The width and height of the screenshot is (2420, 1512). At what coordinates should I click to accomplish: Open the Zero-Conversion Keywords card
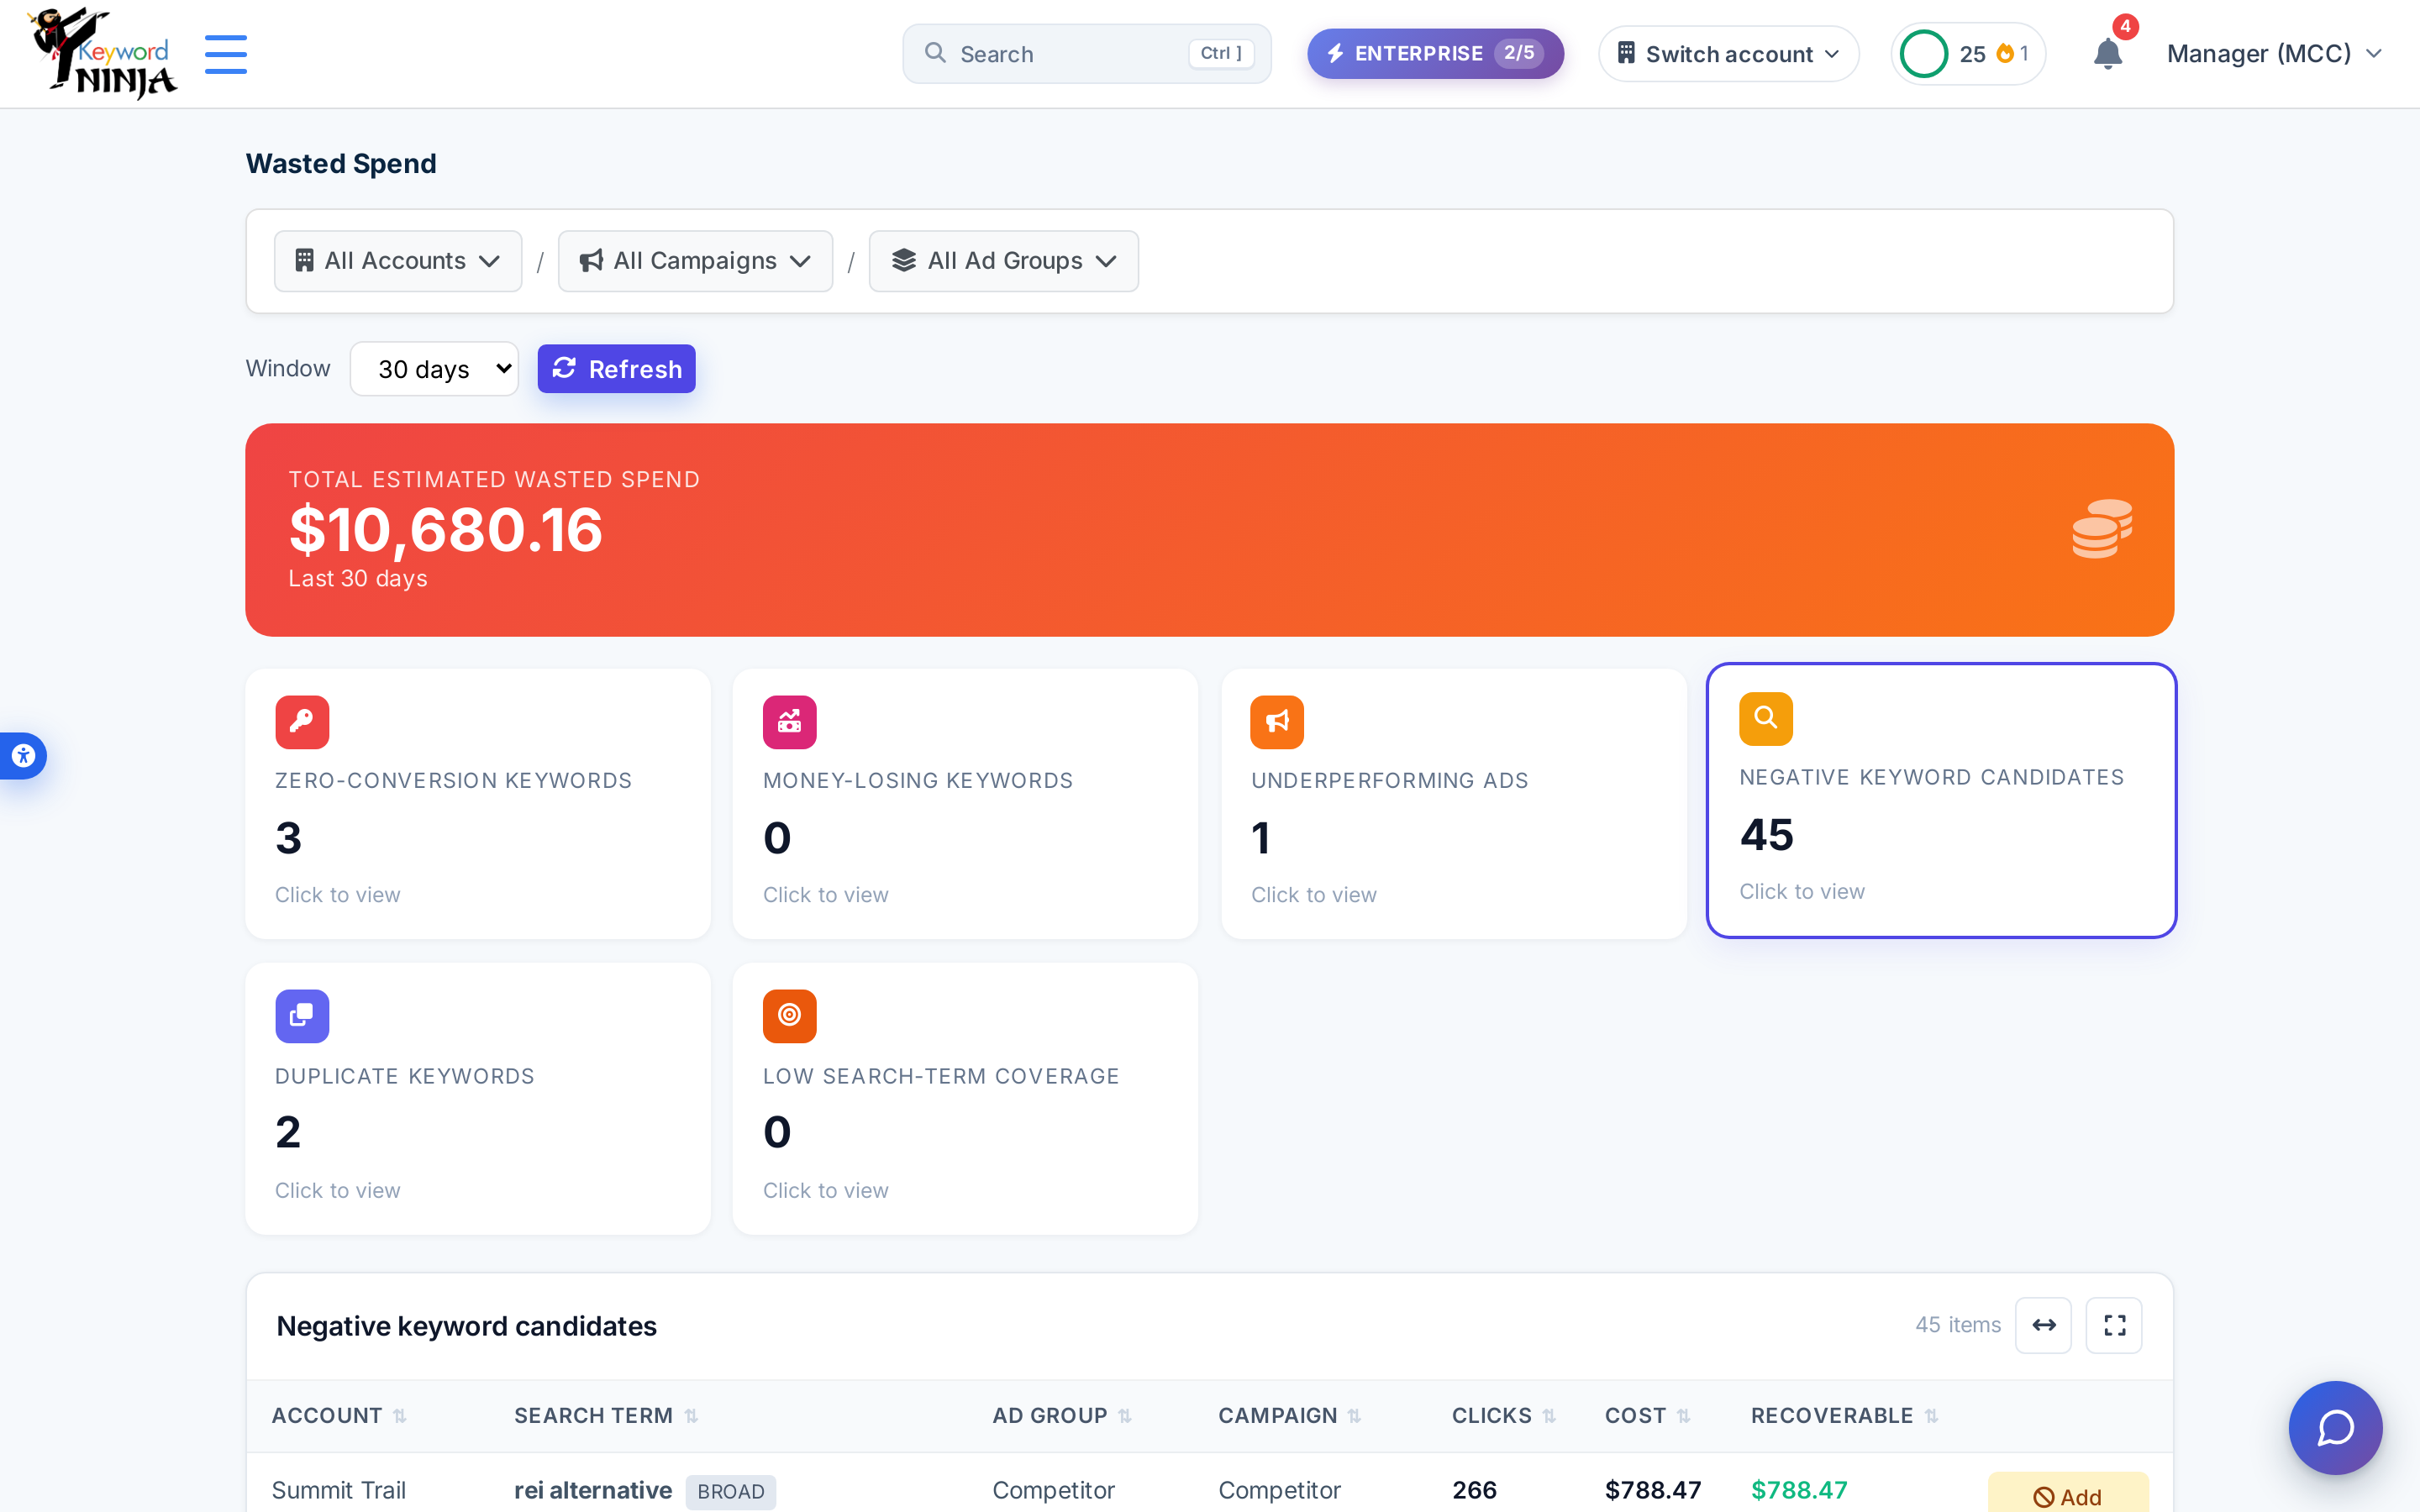pos(478,804)
